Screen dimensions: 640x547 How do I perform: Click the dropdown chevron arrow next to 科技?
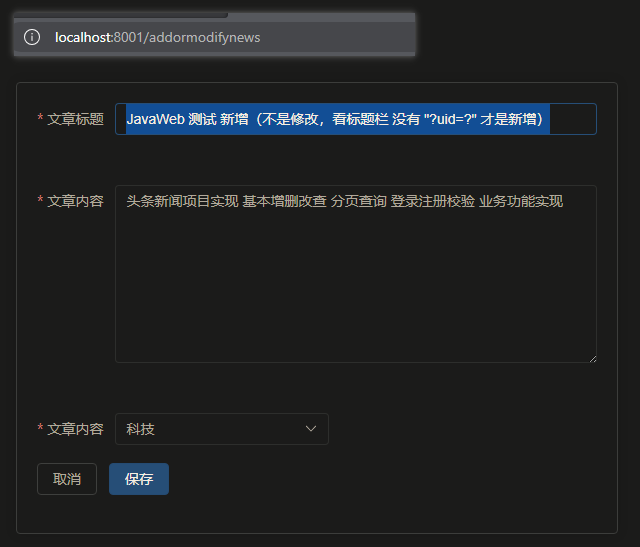(x=311, y=429)
